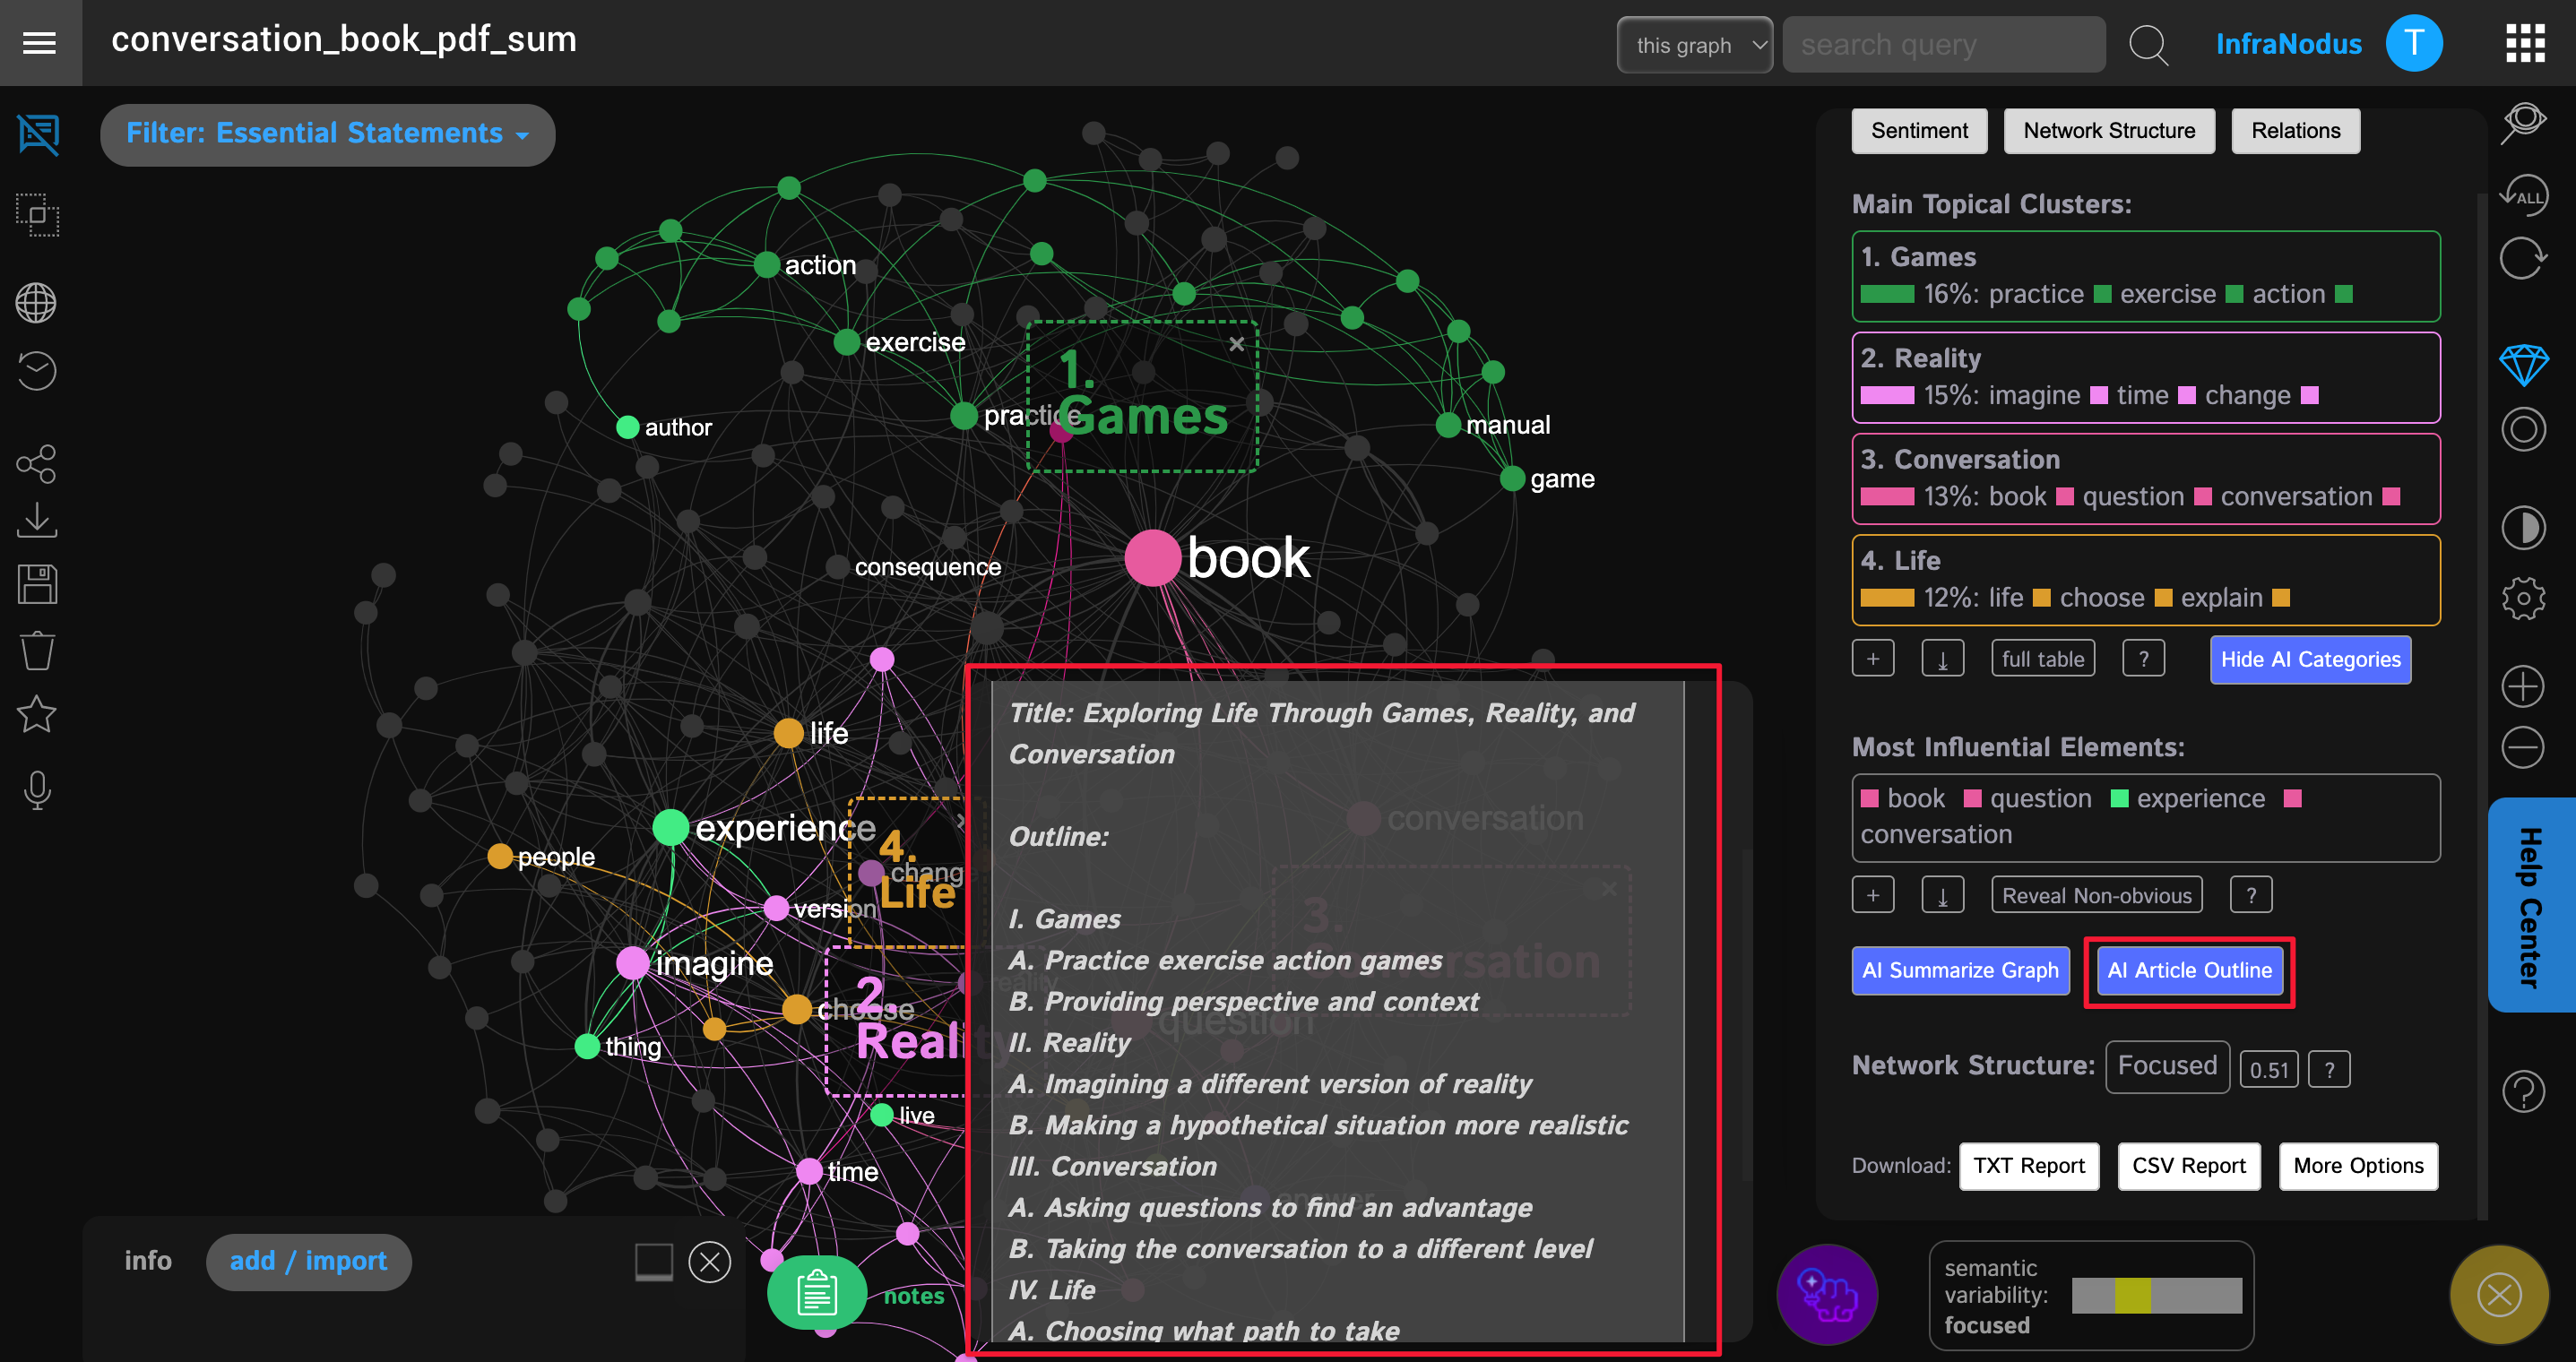The width and height of the screenshot is (2576, 1362).
Task: Toggle Hide AI Categories button
Action: coord(2310,660)
